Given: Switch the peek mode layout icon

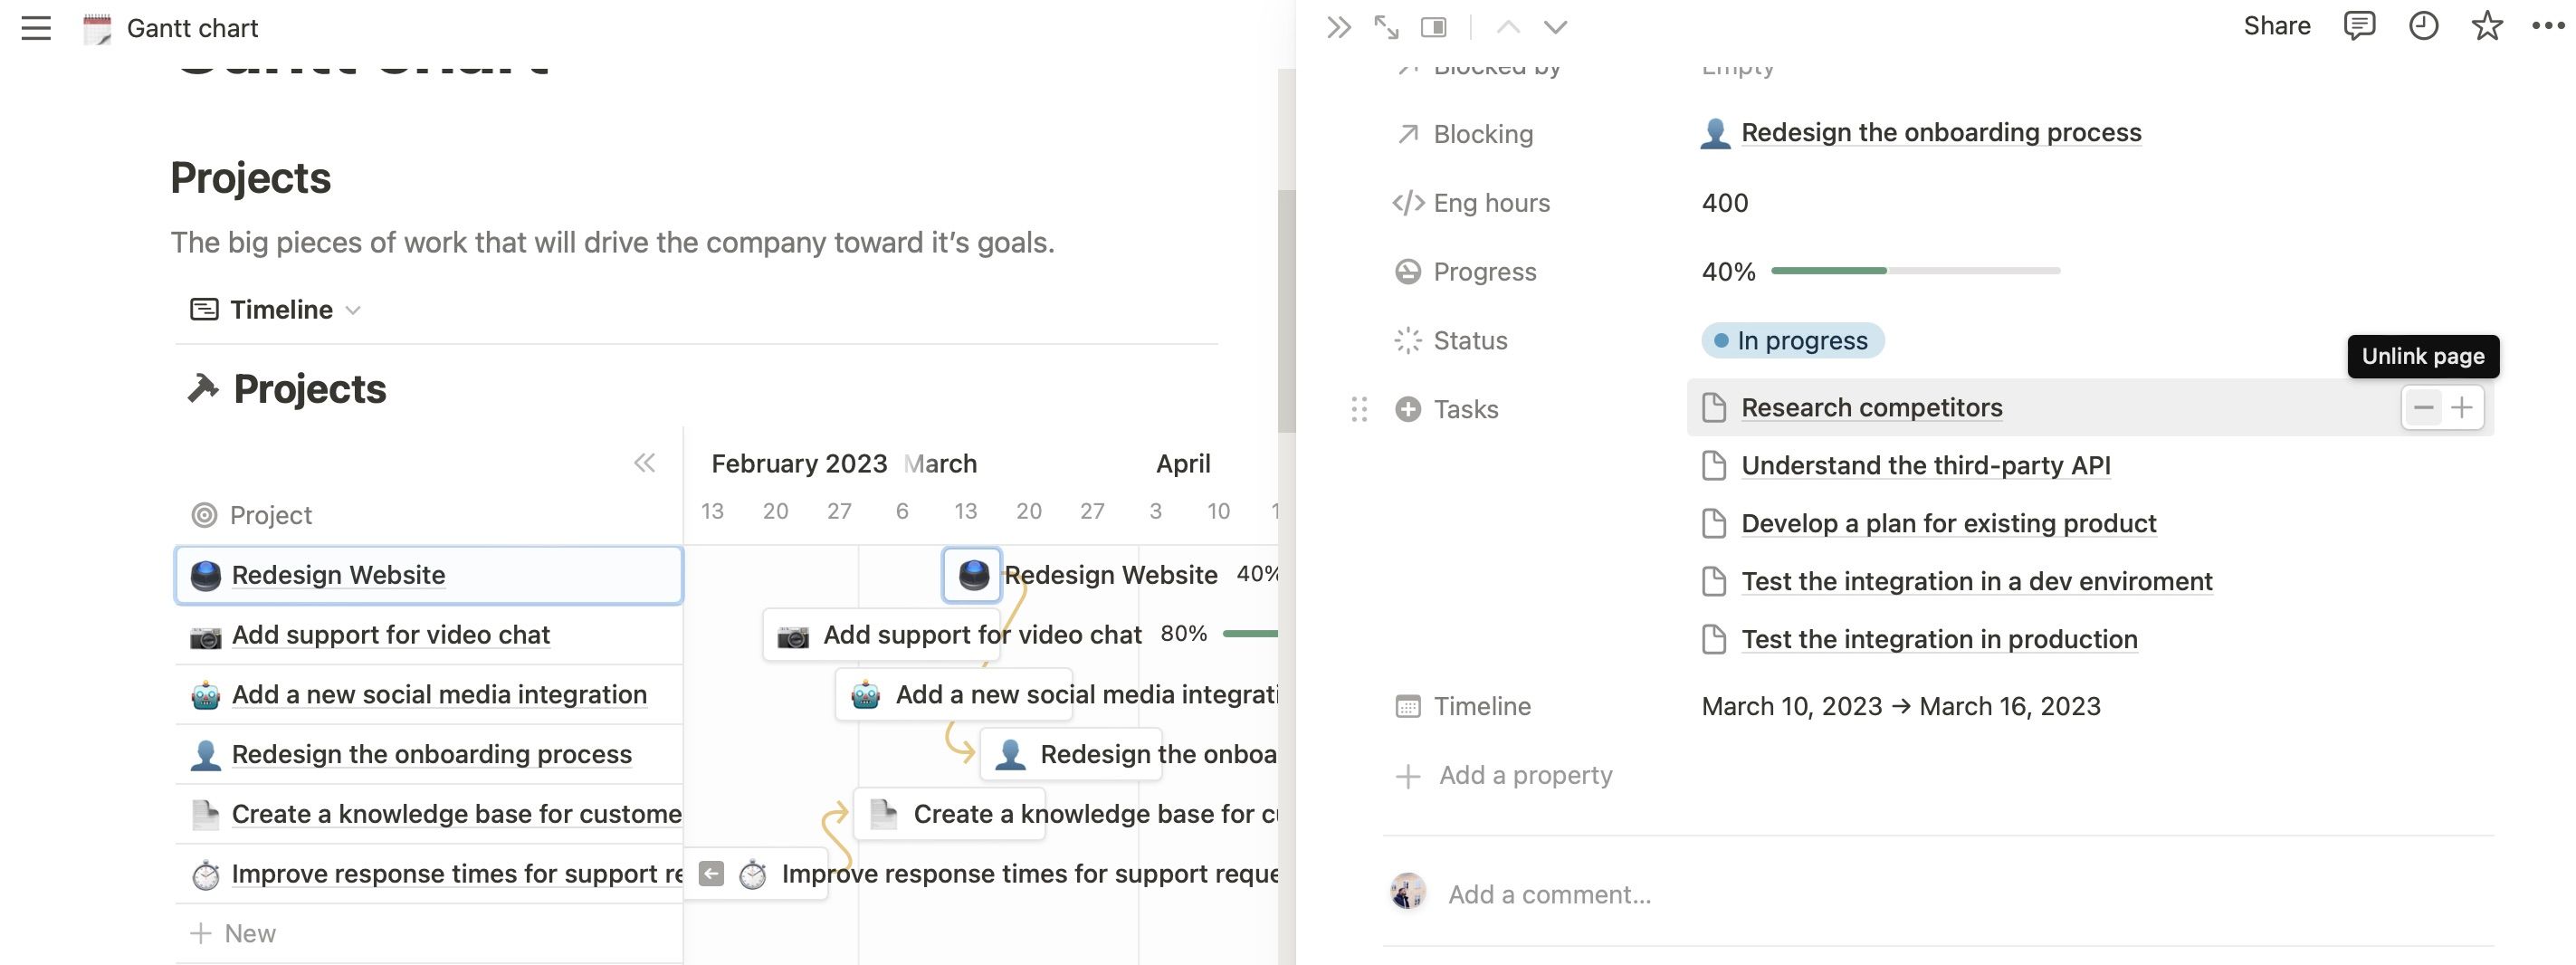Looking at the screenshot, I should click(x=1433, y=27).
